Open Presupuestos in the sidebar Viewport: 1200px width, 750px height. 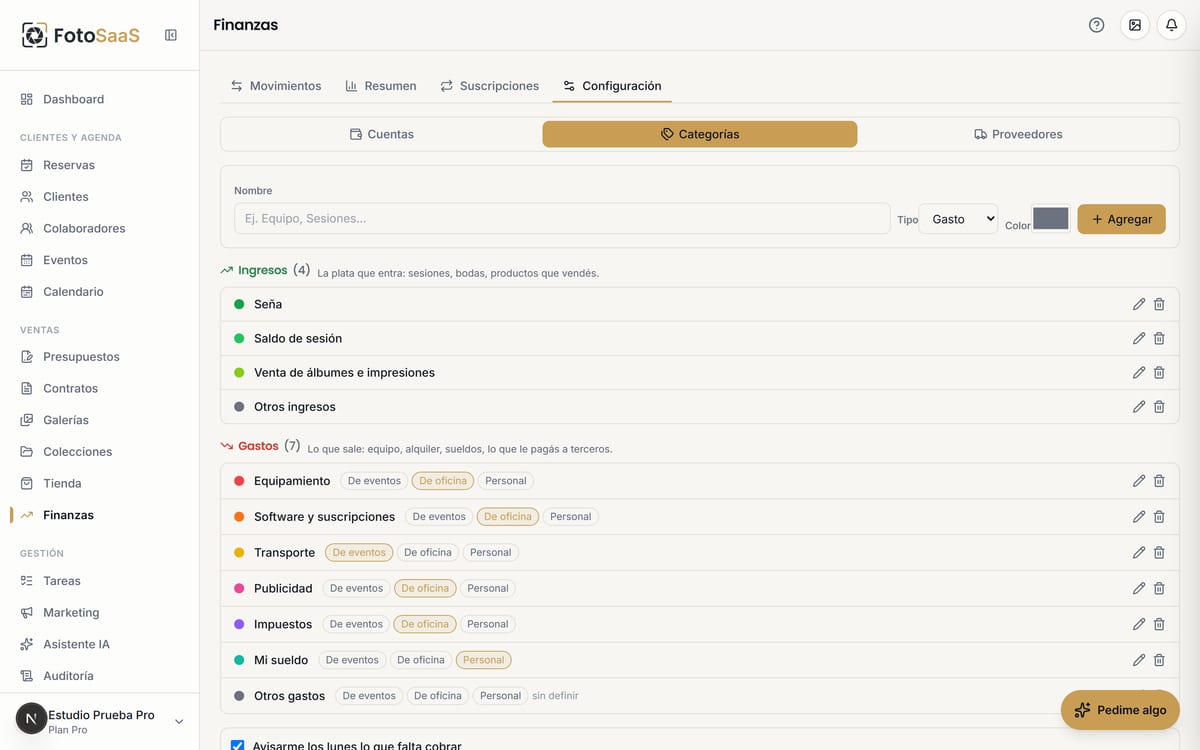coord(100,357)
